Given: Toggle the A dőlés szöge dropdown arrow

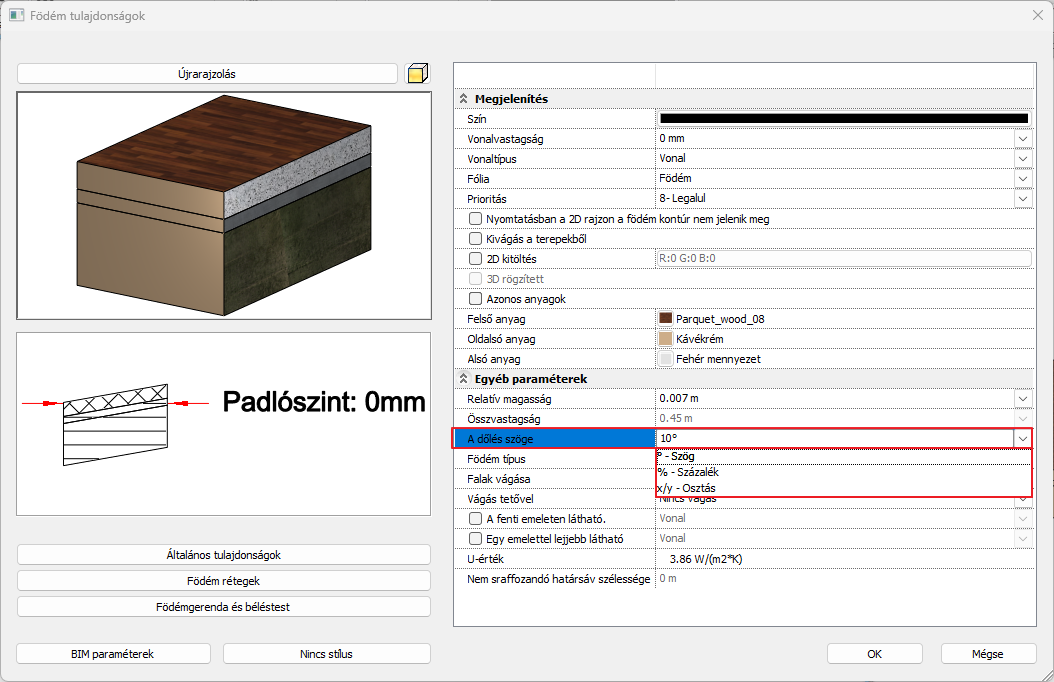Looking at the screenshot, I should [x=1023, y=439].
